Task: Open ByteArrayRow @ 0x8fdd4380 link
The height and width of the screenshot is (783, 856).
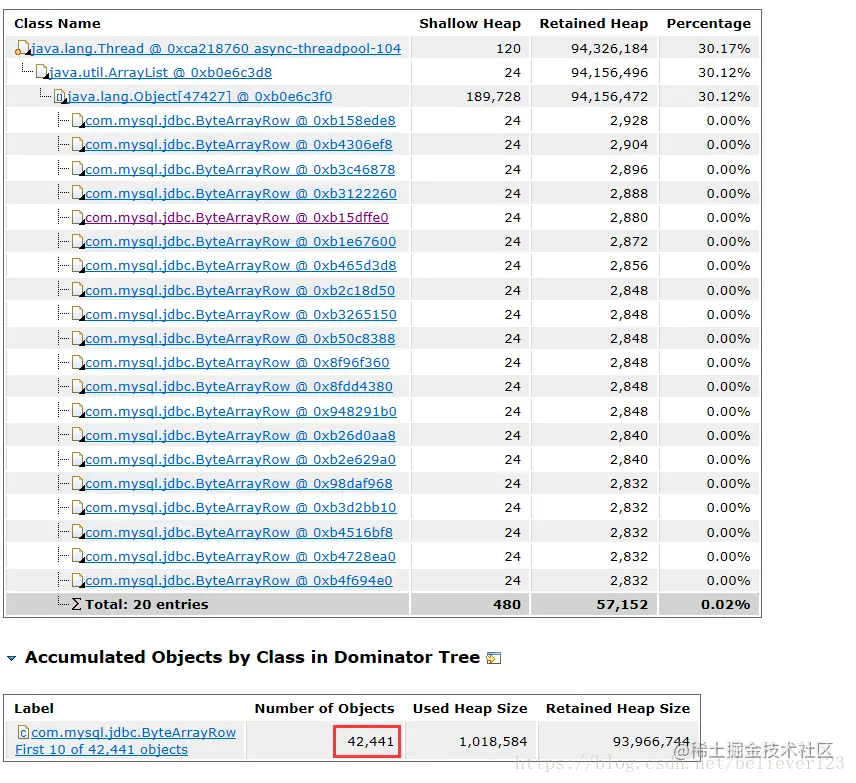Action: tap(239, 387)
